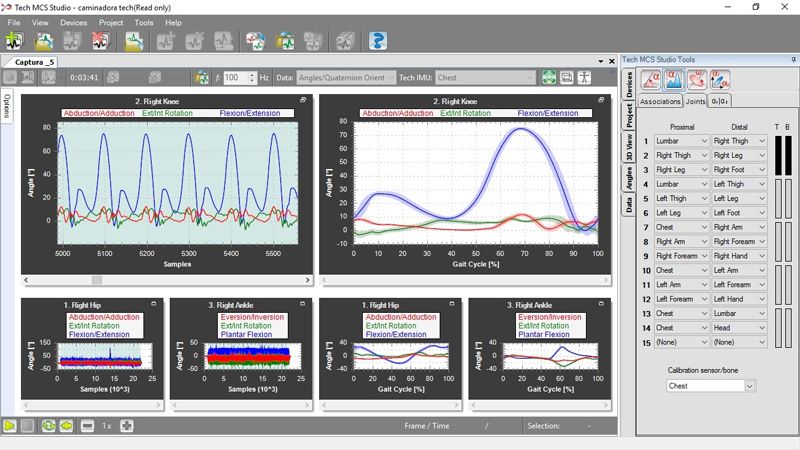
Task: Switch to the Associations tab
Action: pos(660,101)
